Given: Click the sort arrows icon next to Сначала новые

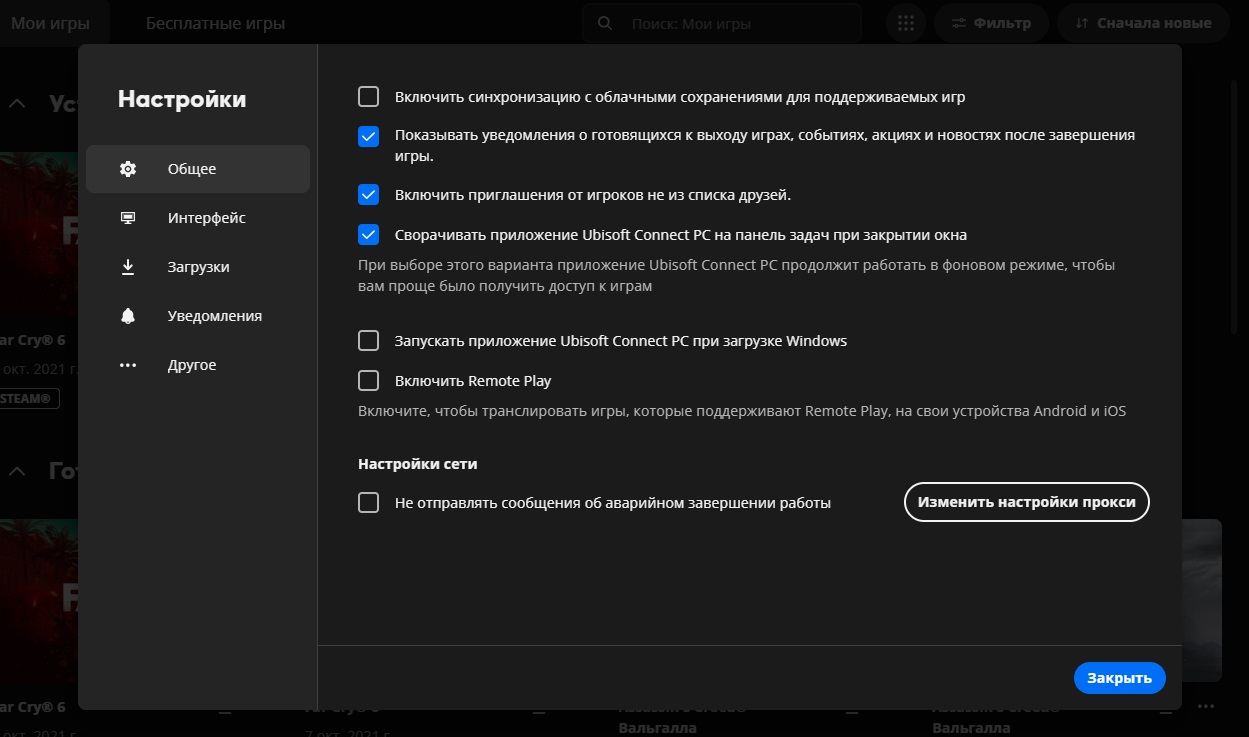Looking at the screenshot, I should (1081, 23).
